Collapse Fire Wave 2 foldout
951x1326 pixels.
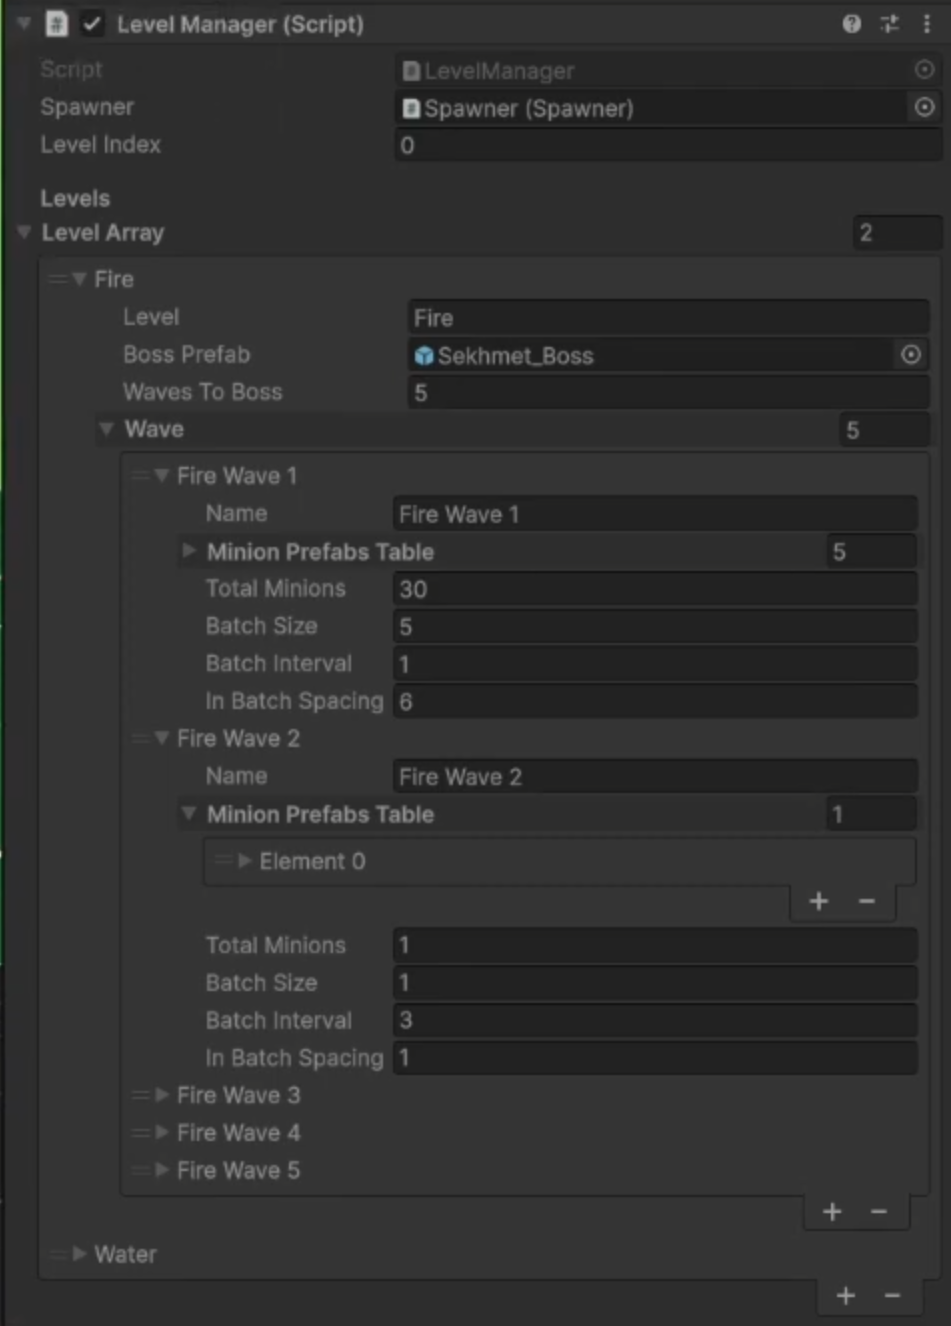[161, 738]
